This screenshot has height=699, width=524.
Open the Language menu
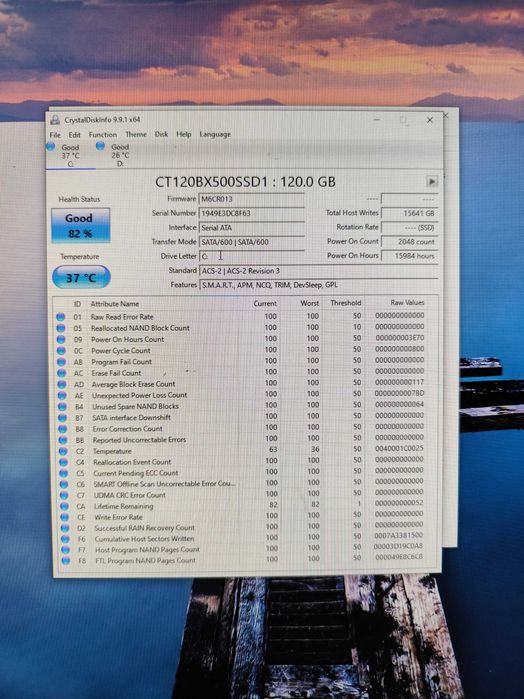pos(215,134)
